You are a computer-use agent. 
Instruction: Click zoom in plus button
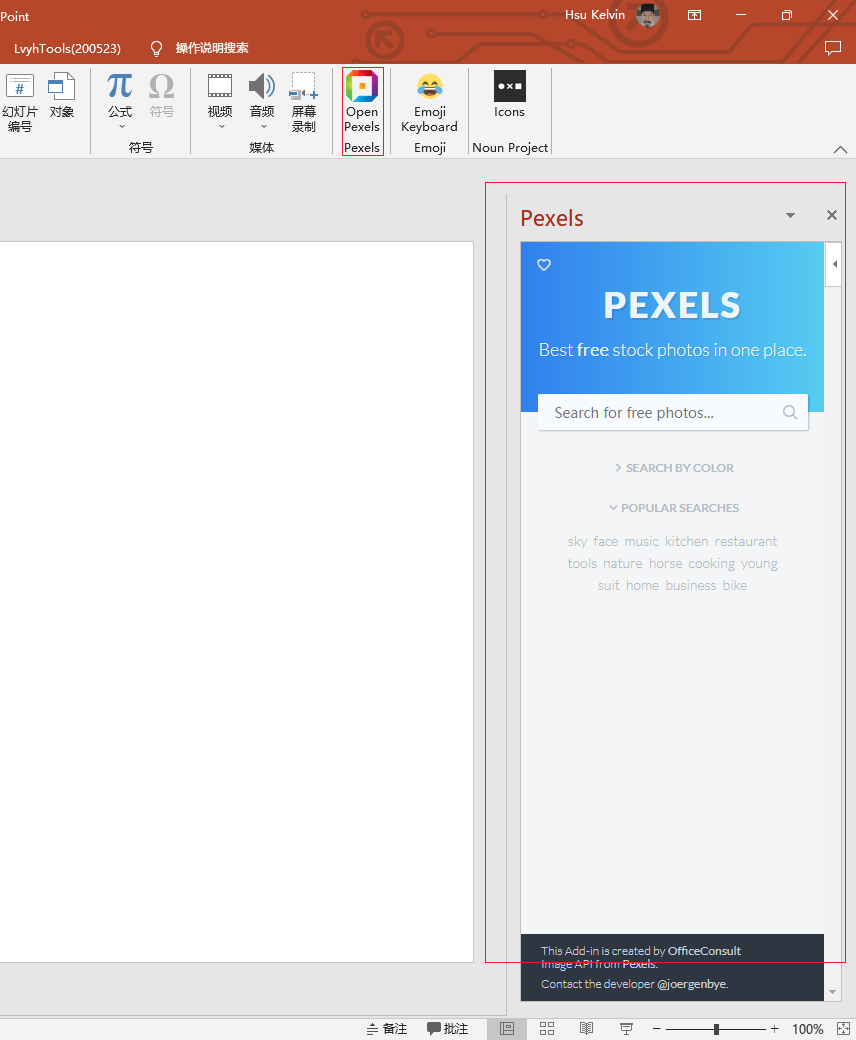(774, 1029)
